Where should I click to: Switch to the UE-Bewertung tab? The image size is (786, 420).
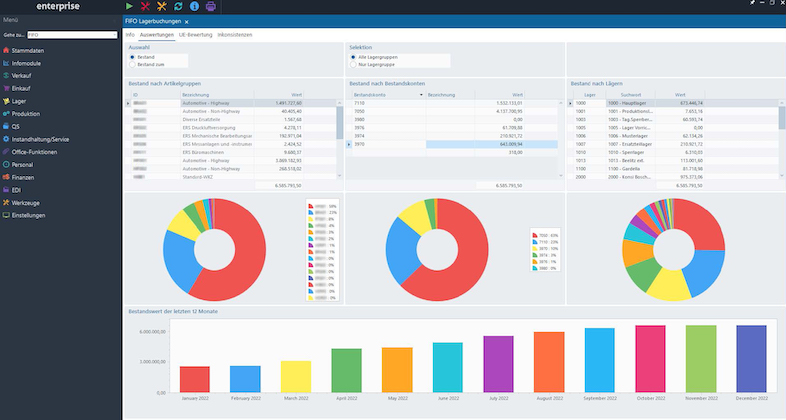pos(195,35)
